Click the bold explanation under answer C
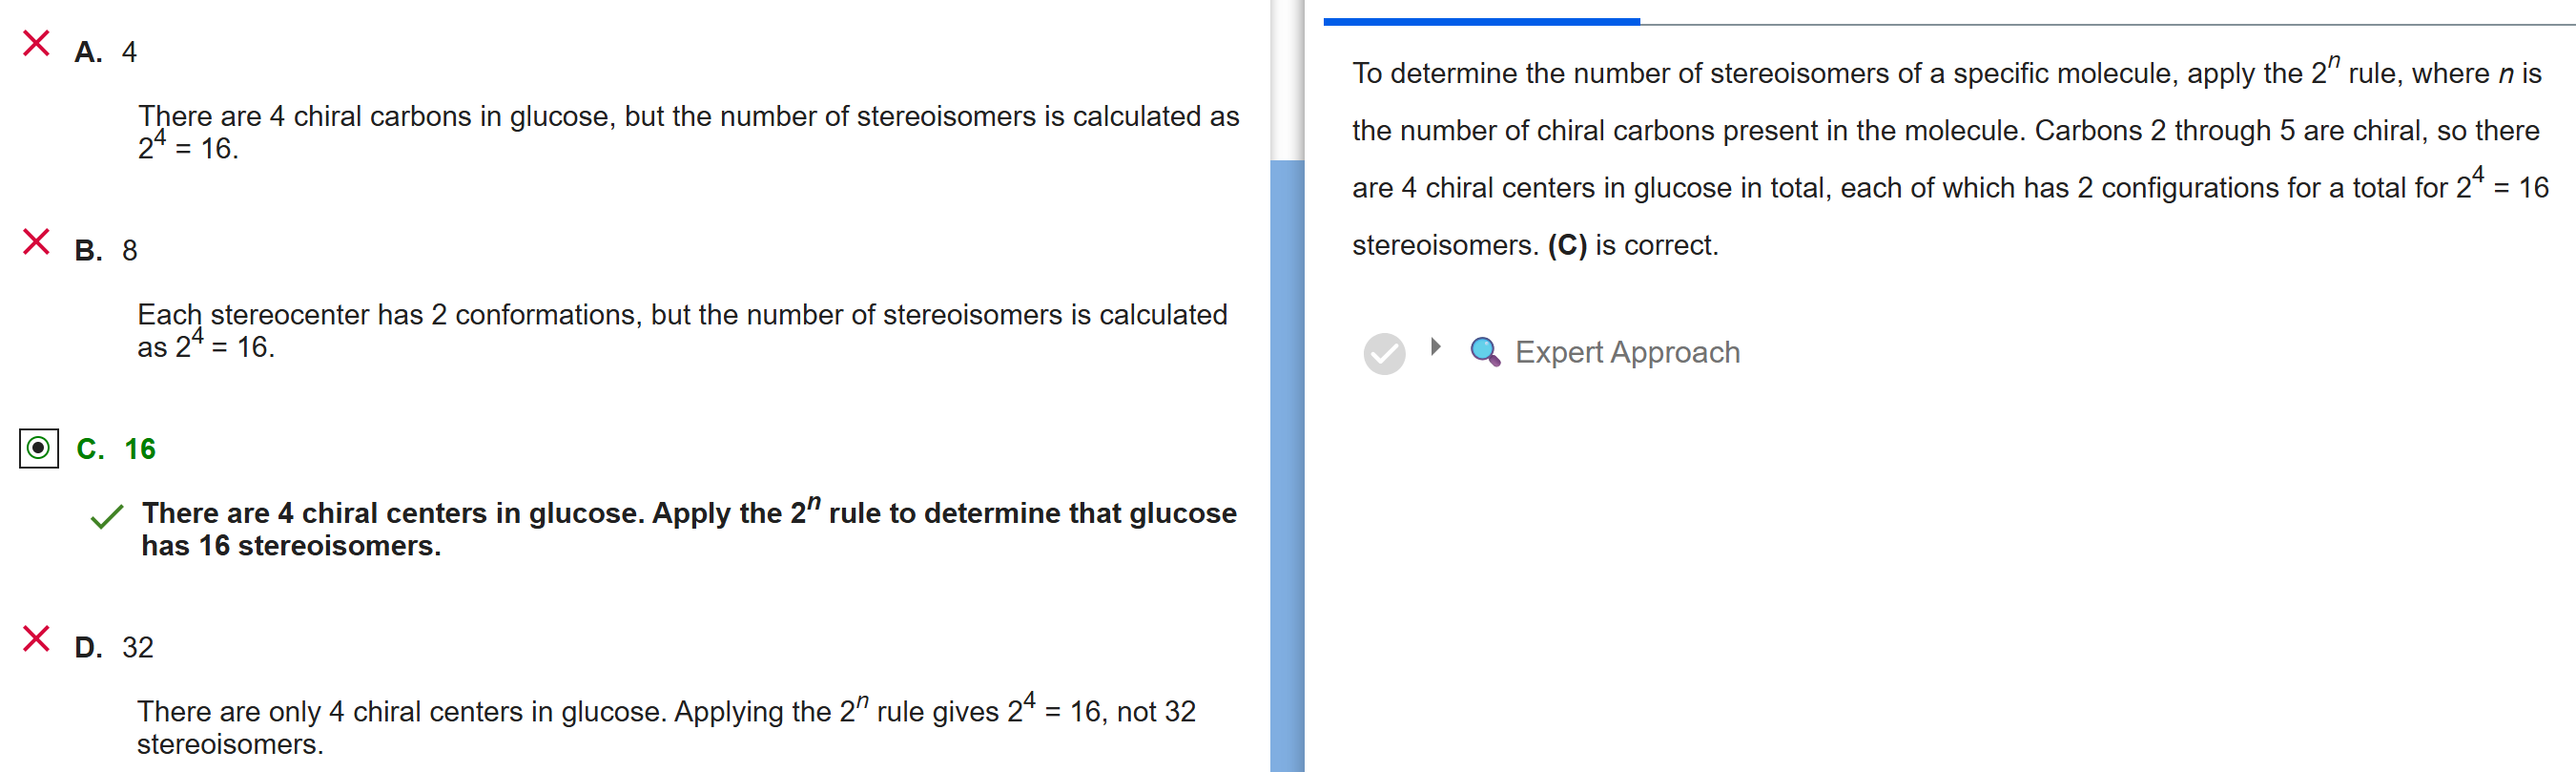Image resolution: width=2576 pixels, height=772 pixels. point(688,528)
